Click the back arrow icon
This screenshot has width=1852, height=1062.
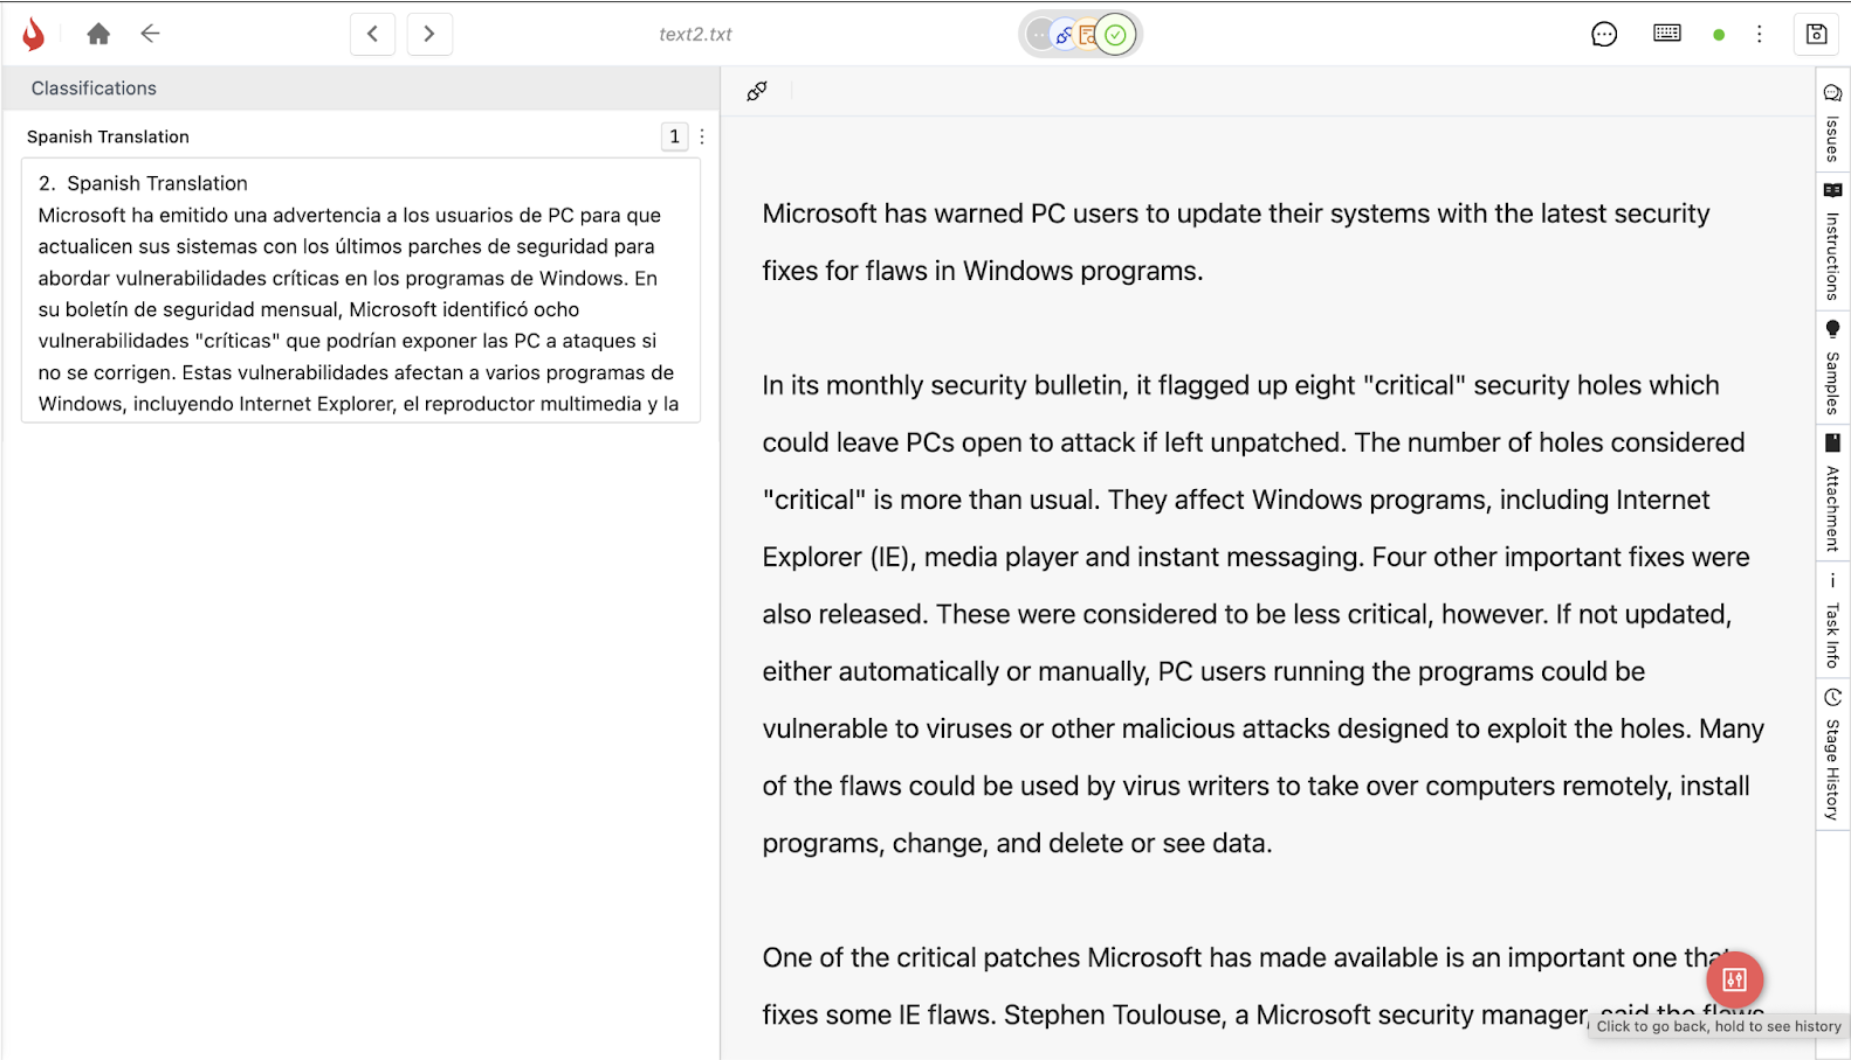click(x=150, y=34)
